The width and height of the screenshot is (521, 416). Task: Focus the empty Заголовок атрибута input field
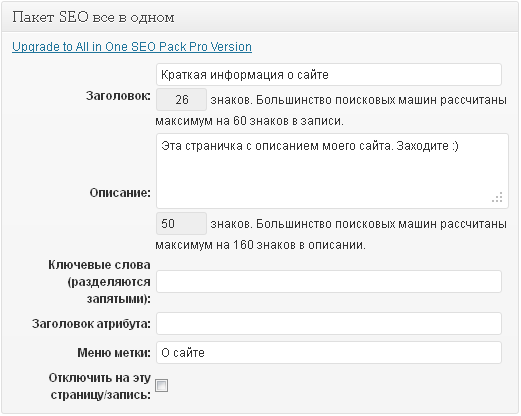(x=329, y=323)
